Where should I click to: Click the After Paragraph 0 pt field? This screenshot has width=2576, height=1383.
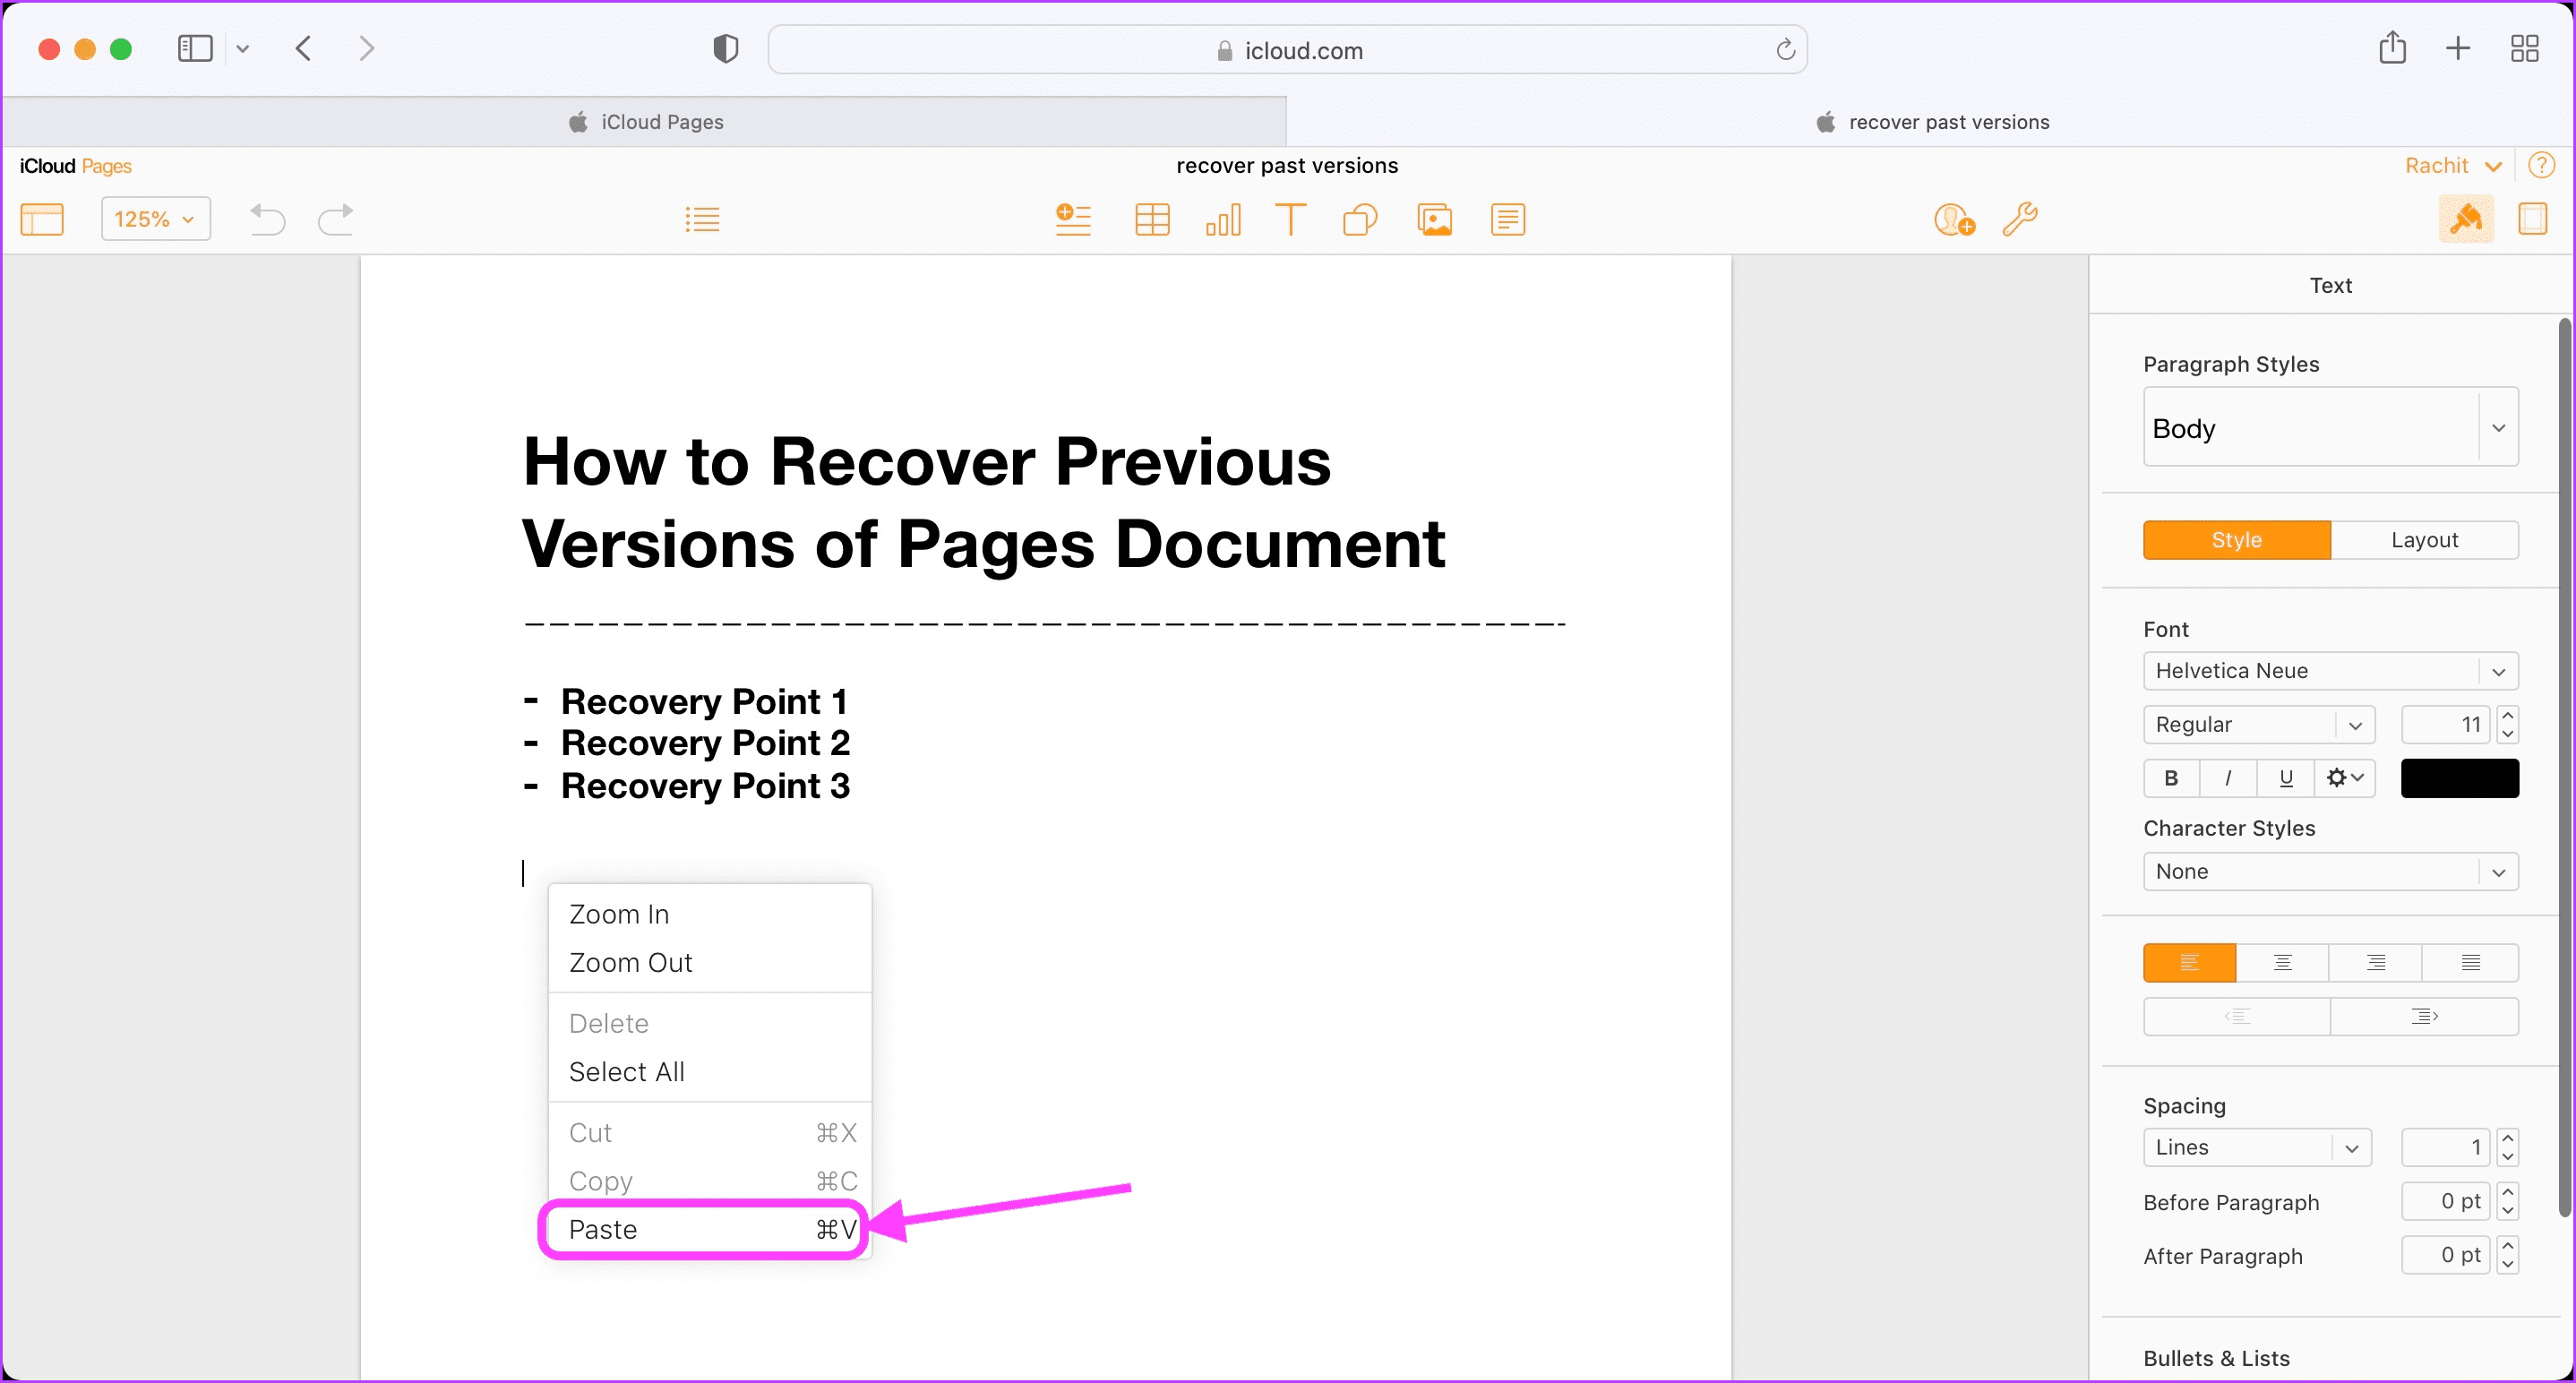[x=2445, y=1254]
